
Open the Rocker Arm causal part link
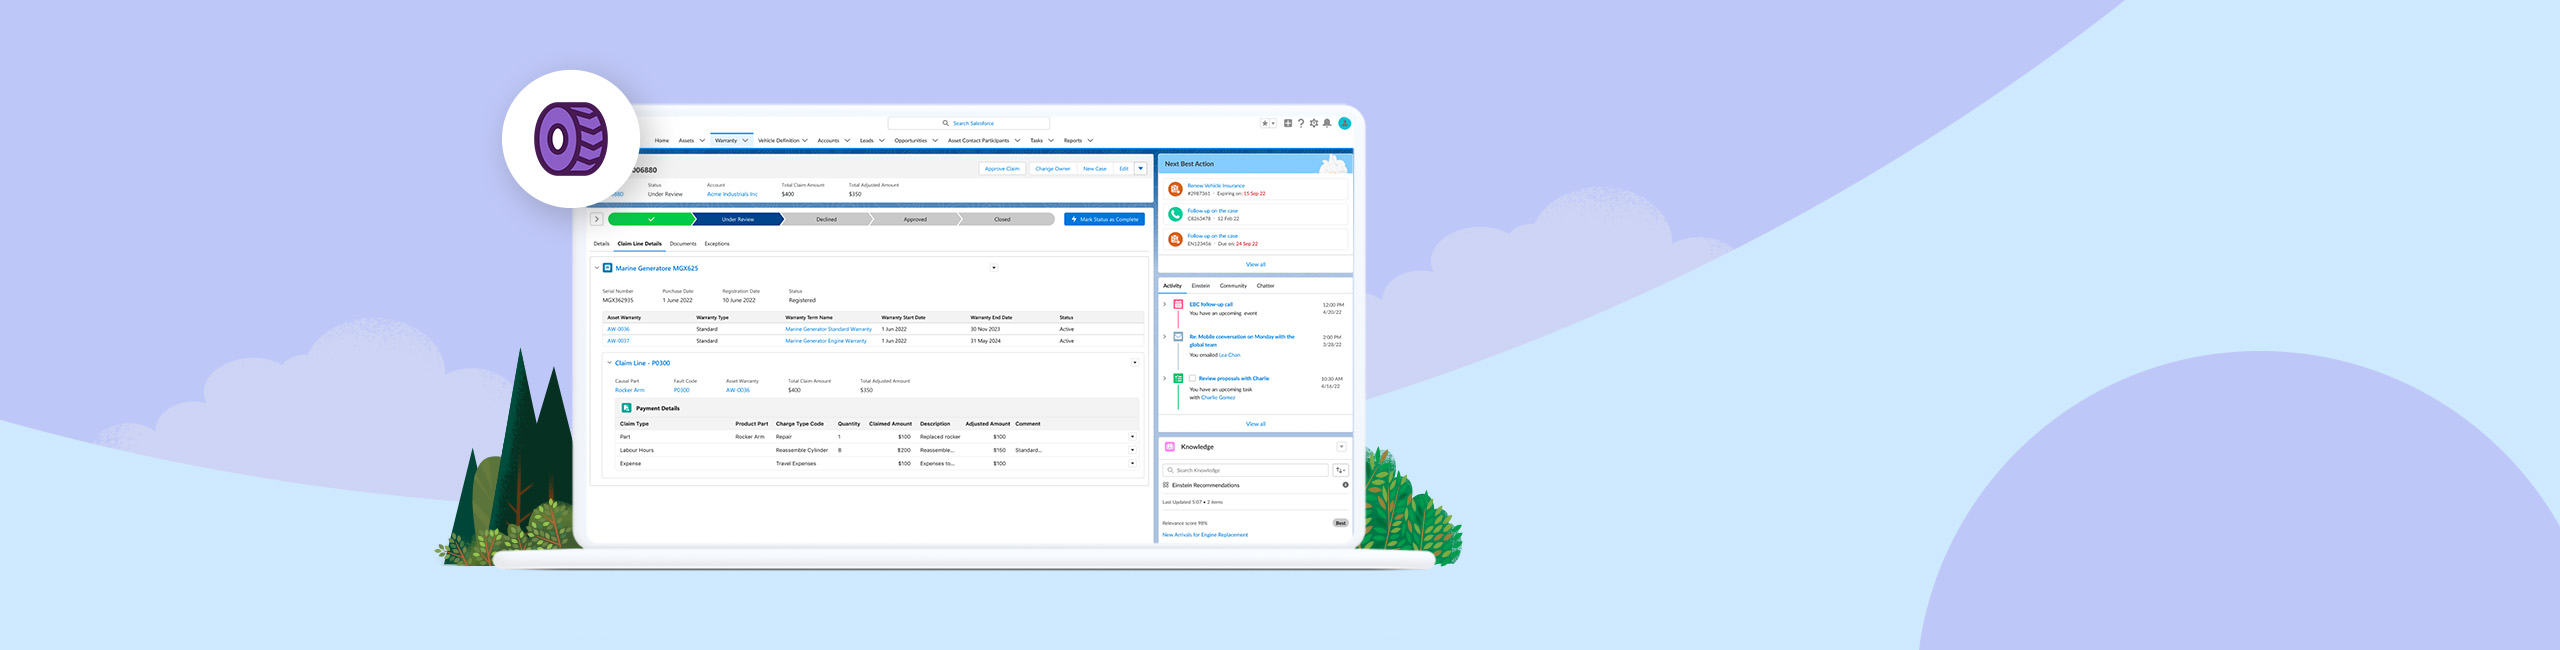click(630, 390)
